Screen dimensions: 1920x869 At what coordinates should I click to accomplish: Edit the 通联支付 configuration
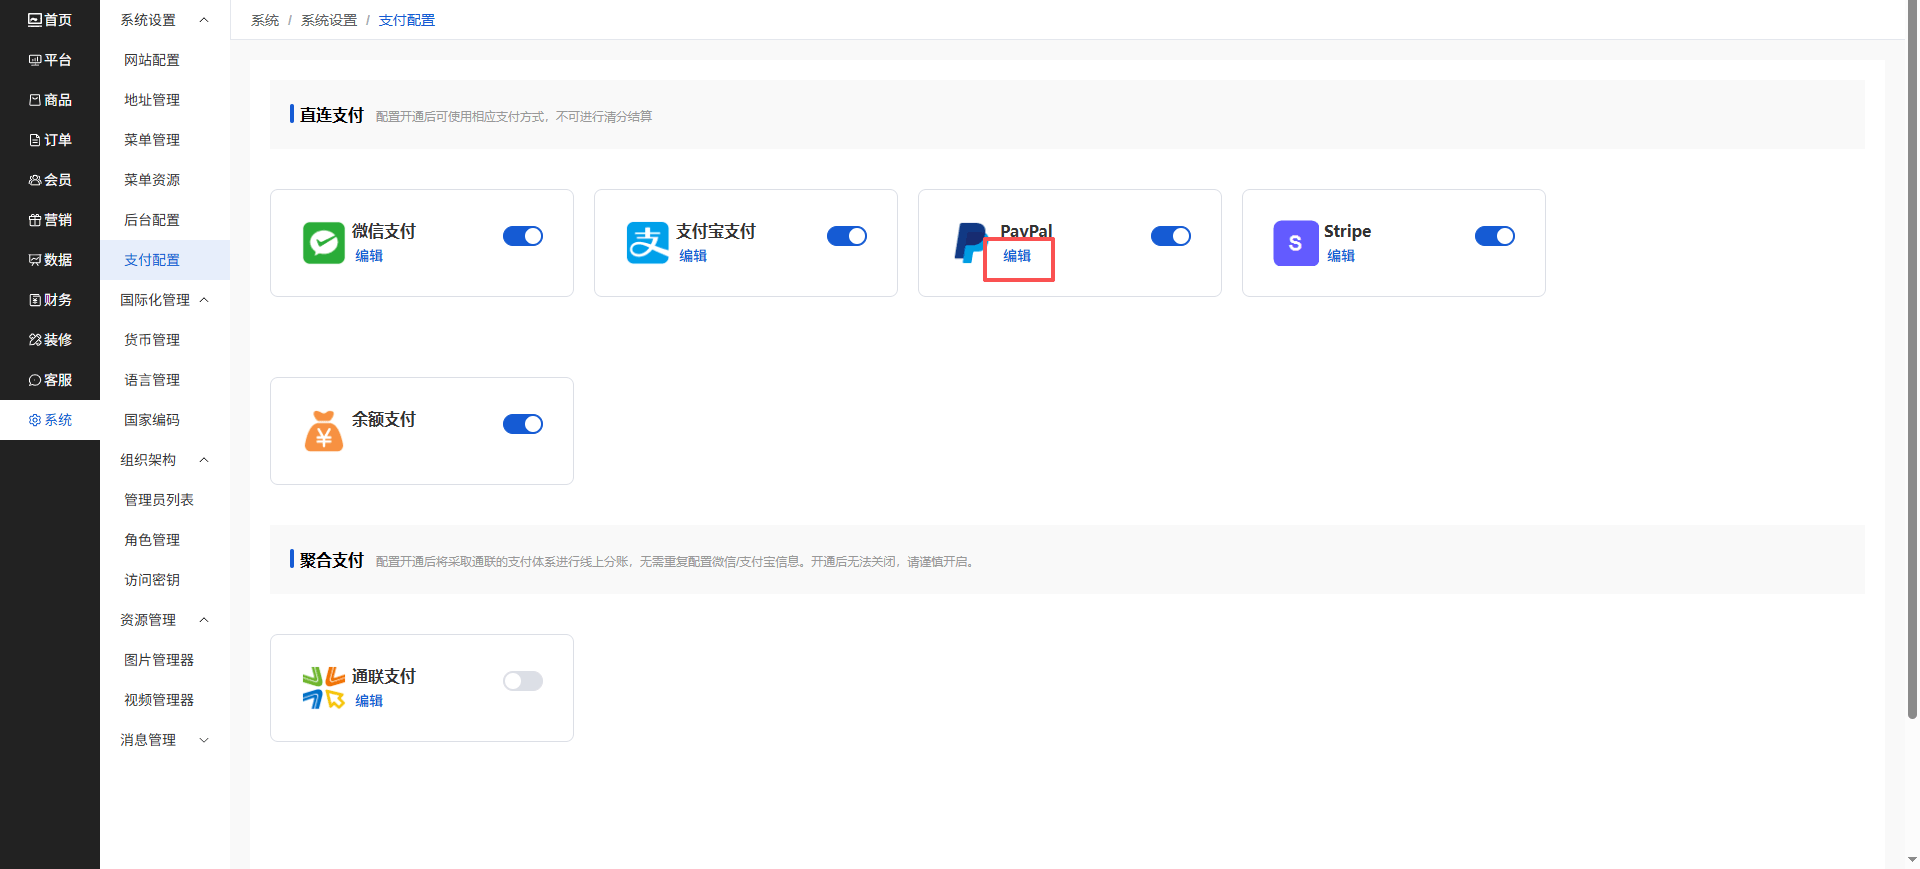[x=369, y=701]
